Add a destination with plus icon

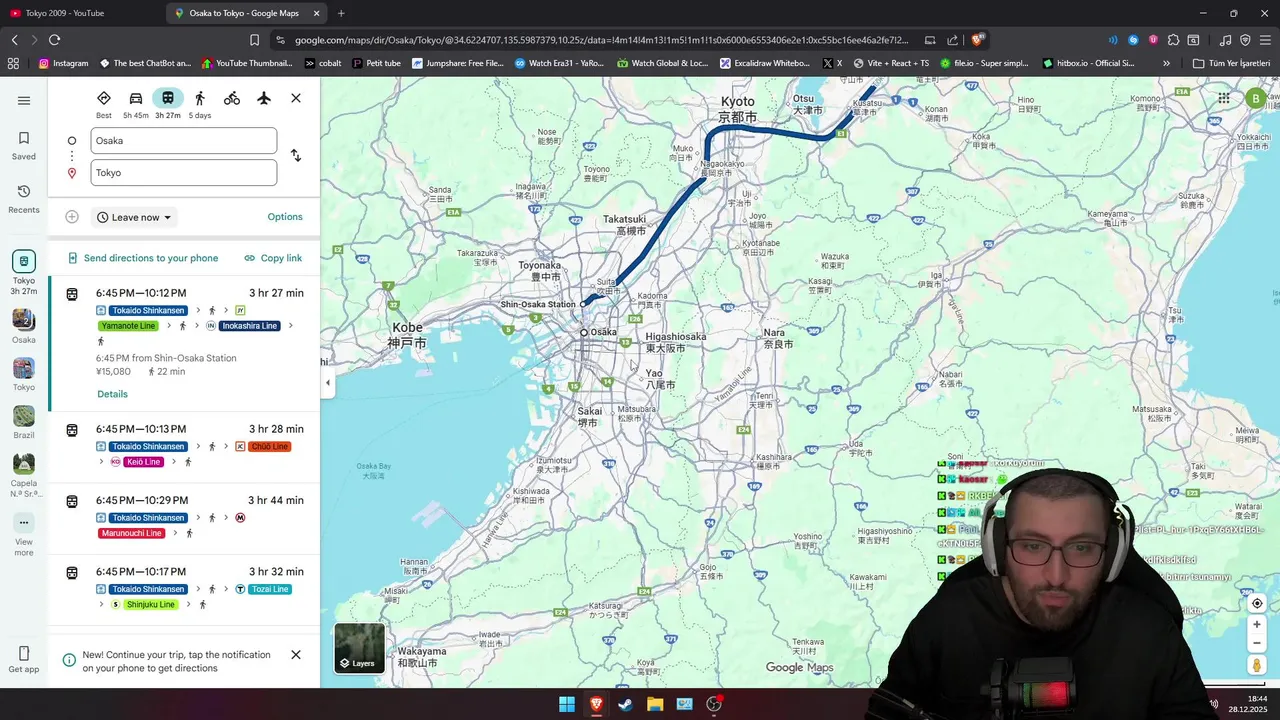tap(72, 217)
